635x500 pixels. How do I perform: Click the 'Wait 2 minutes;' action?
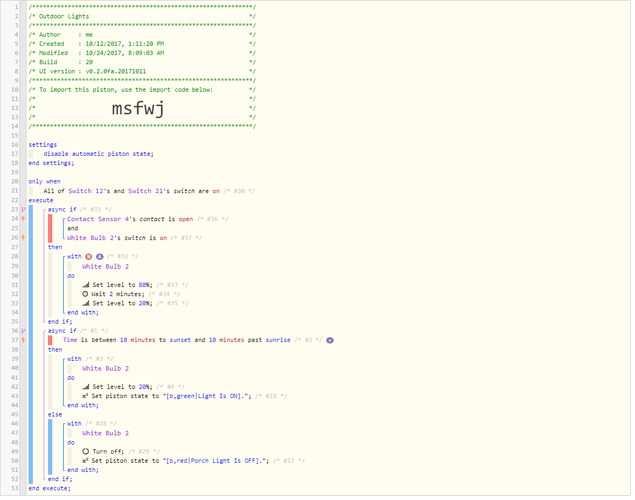point(117,294)
